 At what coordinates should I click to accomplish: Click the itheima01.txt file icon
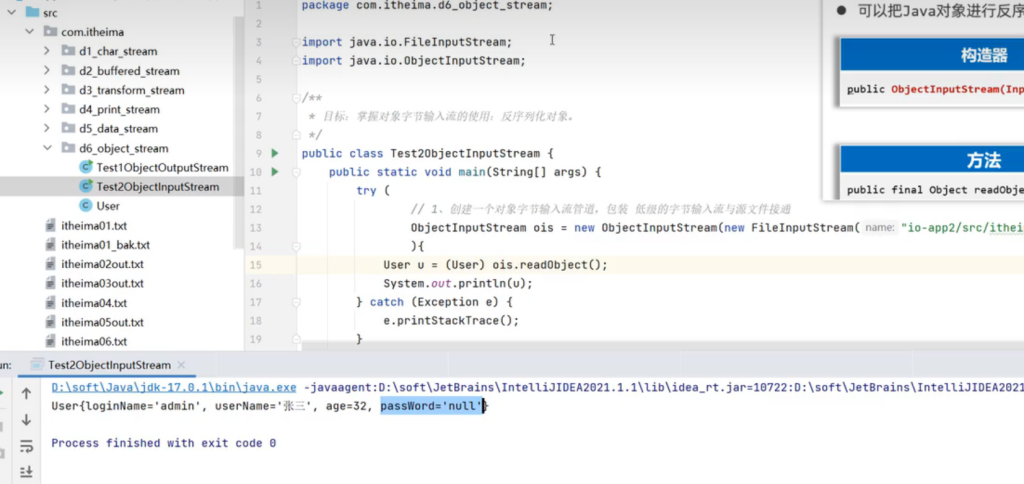50,226
